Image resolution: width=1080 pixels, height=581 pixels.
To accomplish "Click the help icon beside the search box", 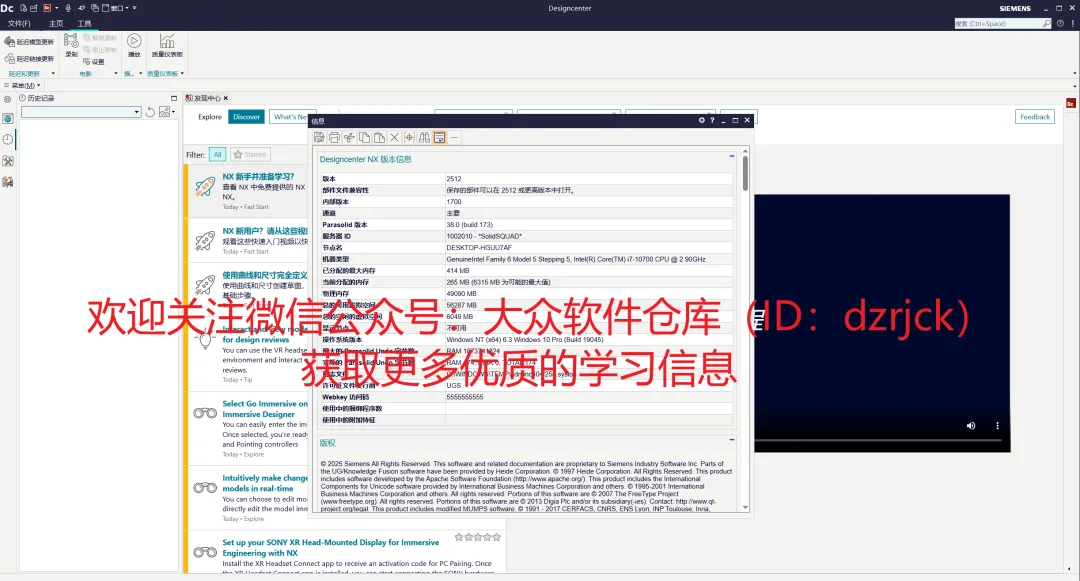I will pos(1060,23).
